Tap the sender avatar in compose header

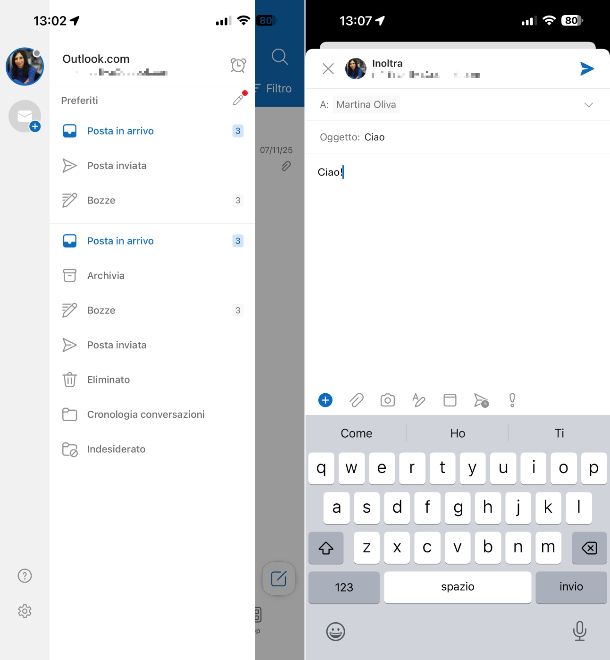pos(356,69)
